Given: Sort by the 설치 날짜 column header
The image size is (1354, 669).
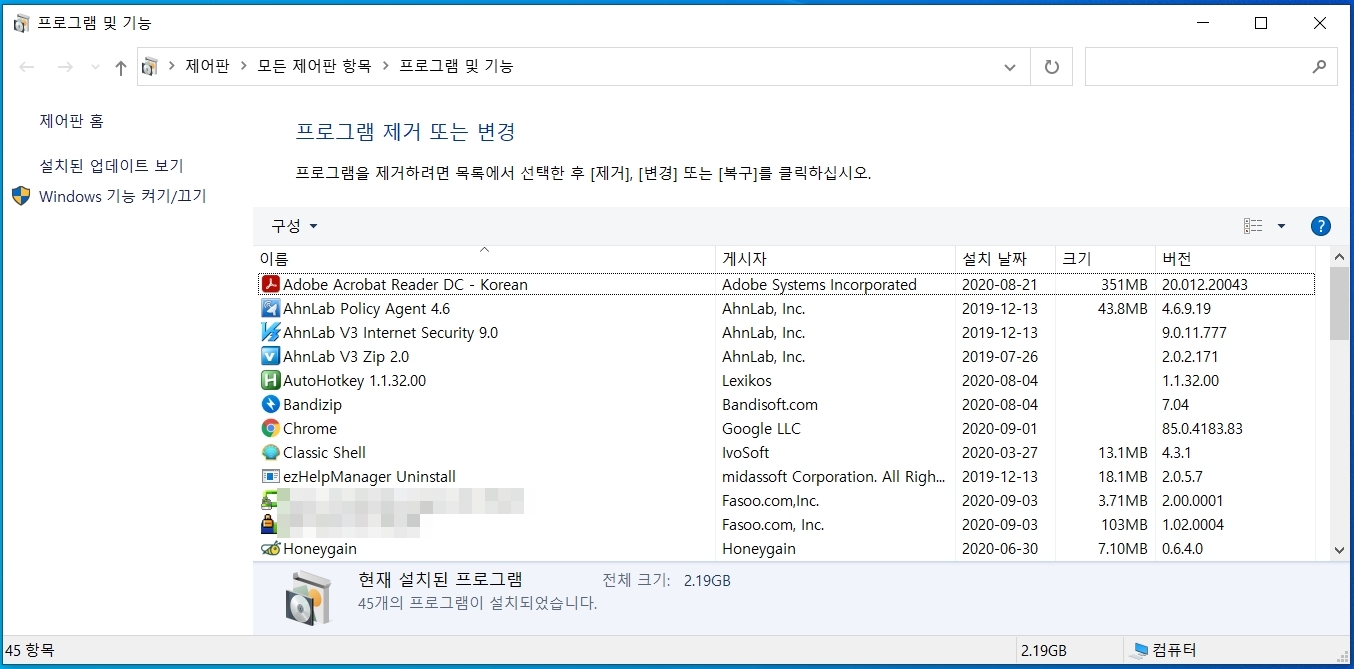Looking at the screenshot, I should click(1005, 258).
